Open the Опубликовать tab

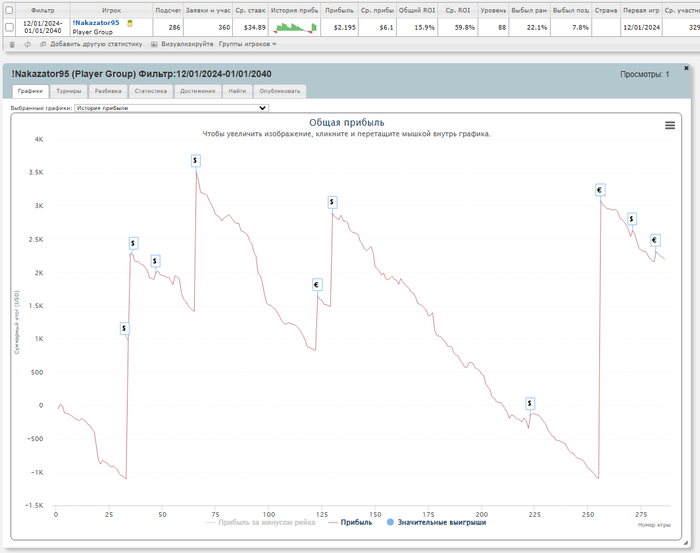pyautogui.click(x=280, y=91)
